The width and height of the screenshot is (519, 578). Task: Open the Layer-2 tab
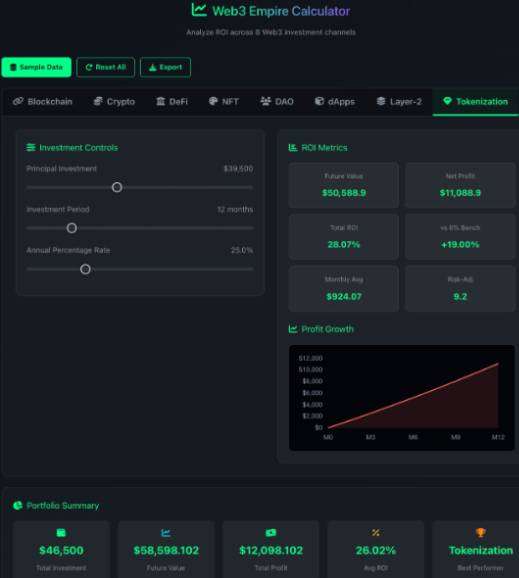399,101
